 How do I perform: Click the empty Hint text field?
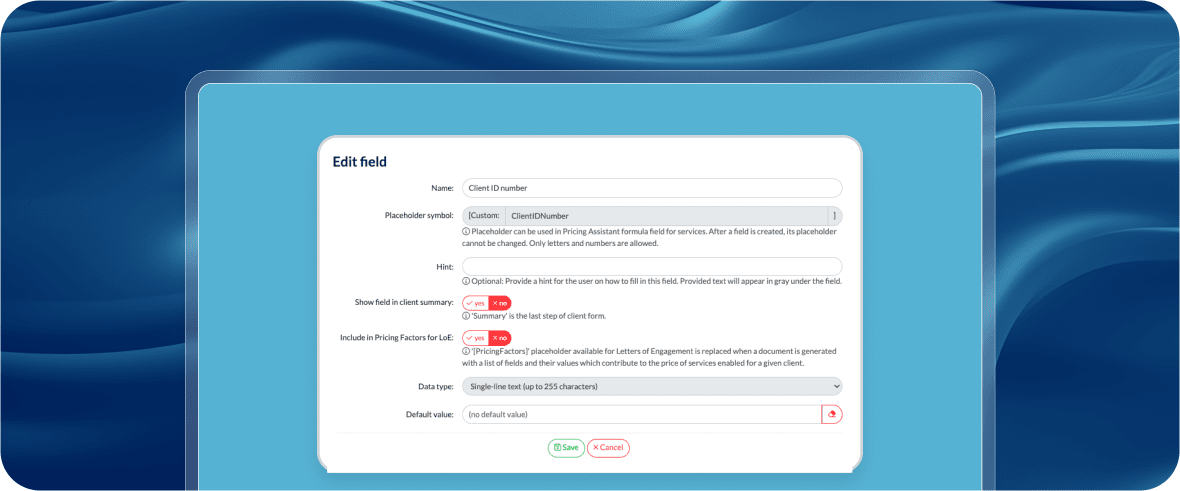[652, 267]
